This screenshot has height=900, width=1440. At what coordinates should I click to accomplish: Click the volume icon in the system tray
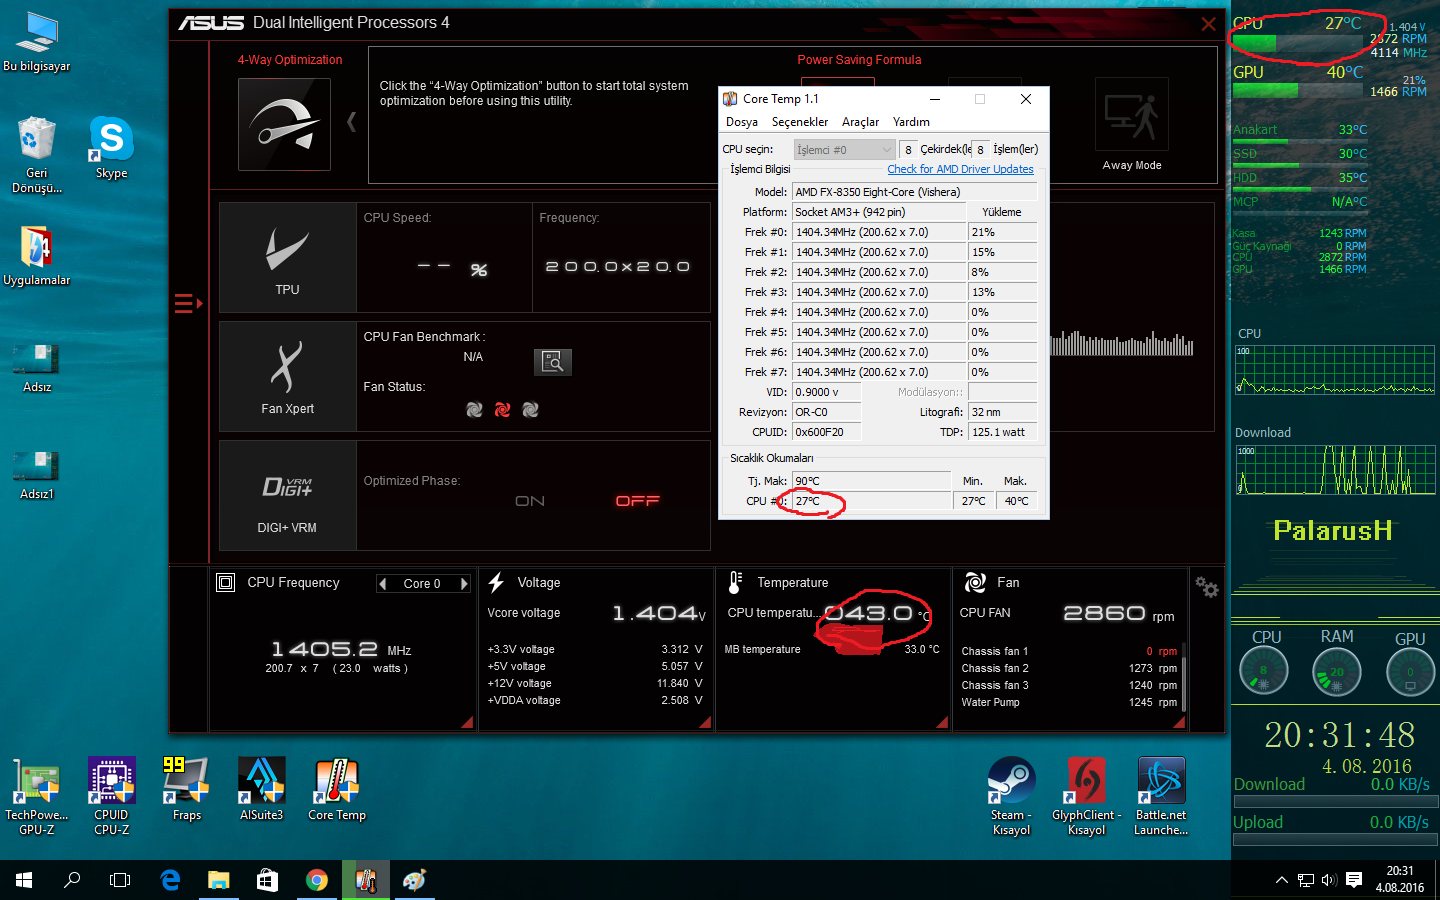[x=1329, y=880]
